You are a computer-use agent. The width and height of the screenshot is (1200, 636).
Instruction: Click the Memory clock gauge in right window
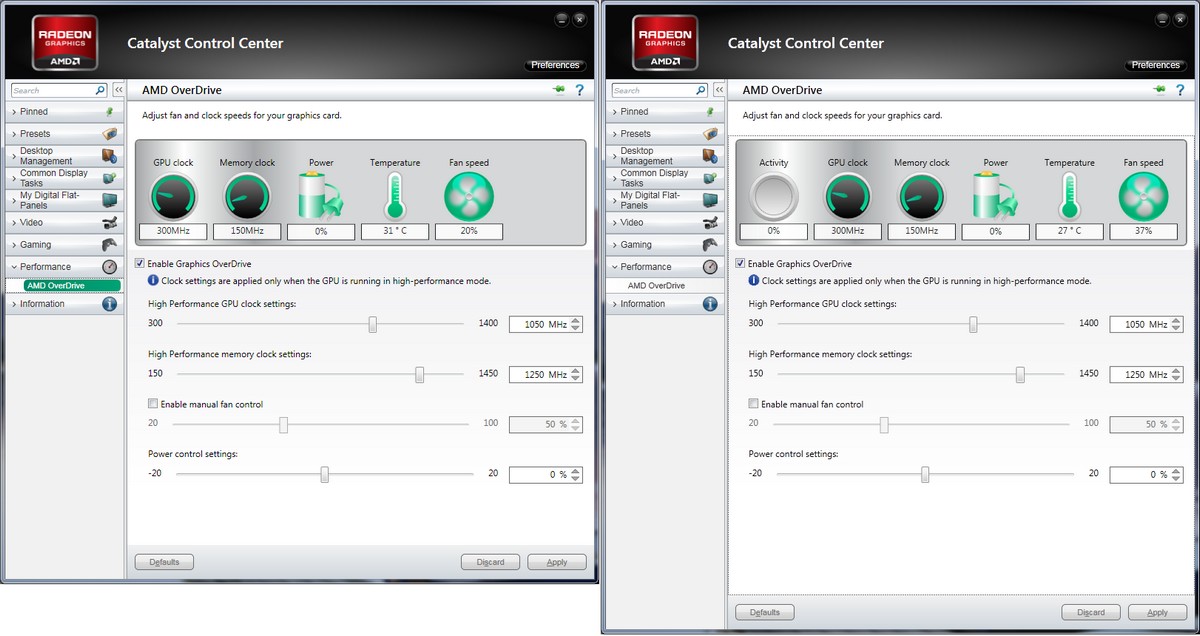click(922, 196)
